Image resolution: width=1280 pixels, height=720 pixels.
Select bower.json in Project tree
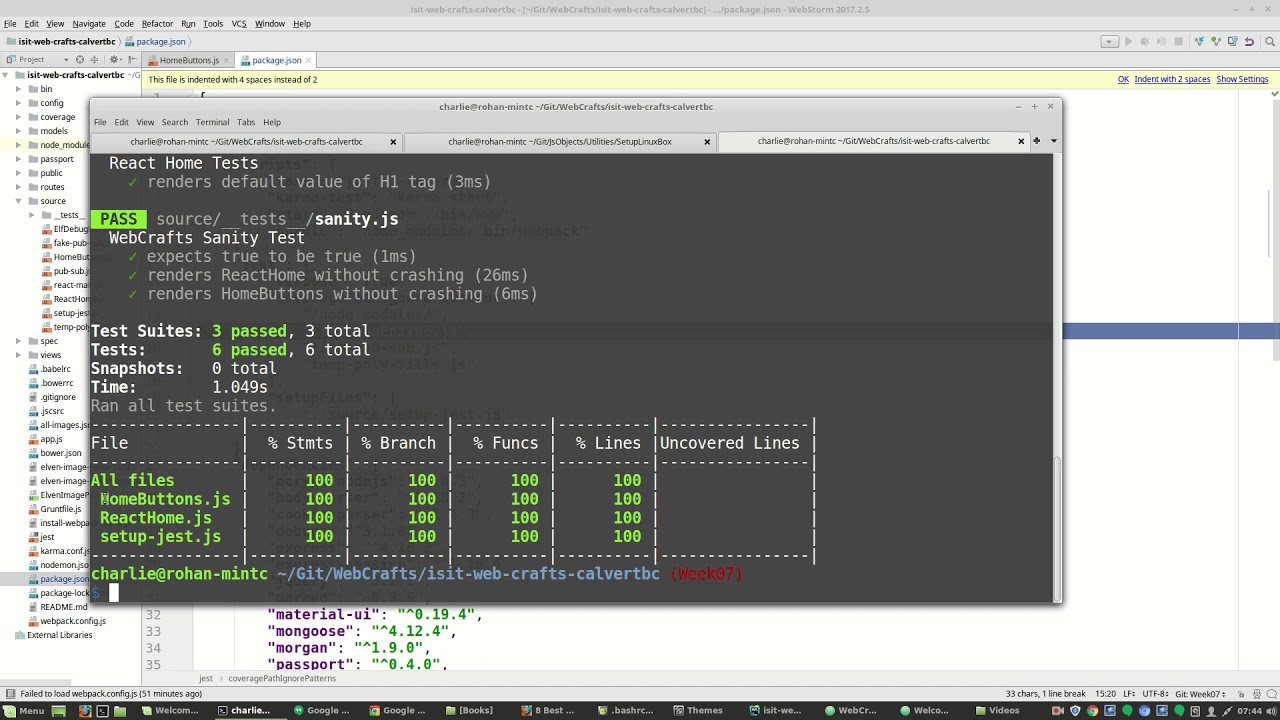pos(60,453)
